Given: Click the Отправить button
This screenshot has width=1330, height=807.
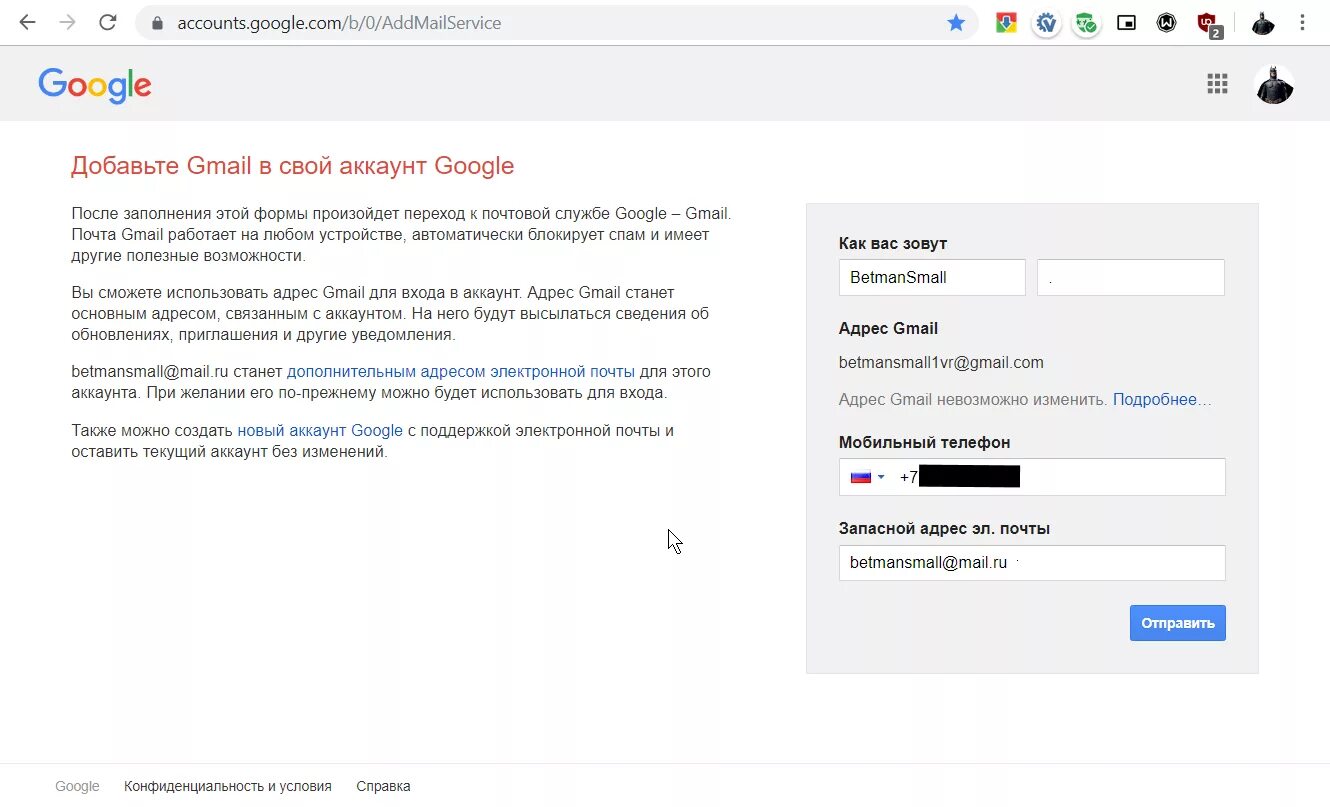Looking at the screenshot, I should pyautogui.click(x=1178, y=623).
